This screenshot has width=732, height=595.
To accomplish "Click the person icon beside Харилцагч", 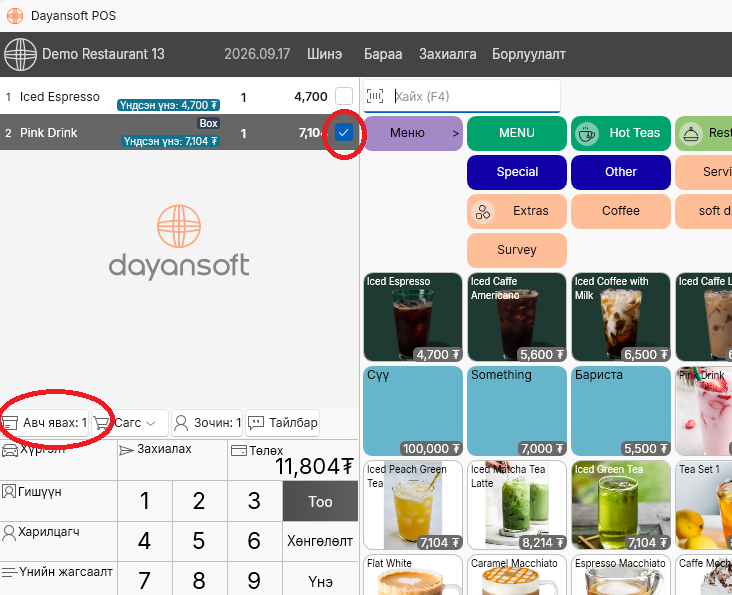I will (x=9, y=532).
